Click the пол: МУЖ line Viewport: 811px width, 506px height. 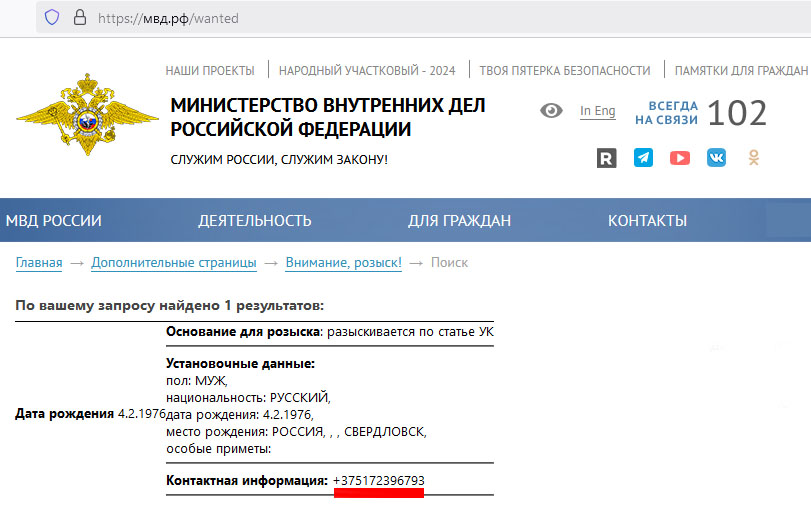[197, 381]
